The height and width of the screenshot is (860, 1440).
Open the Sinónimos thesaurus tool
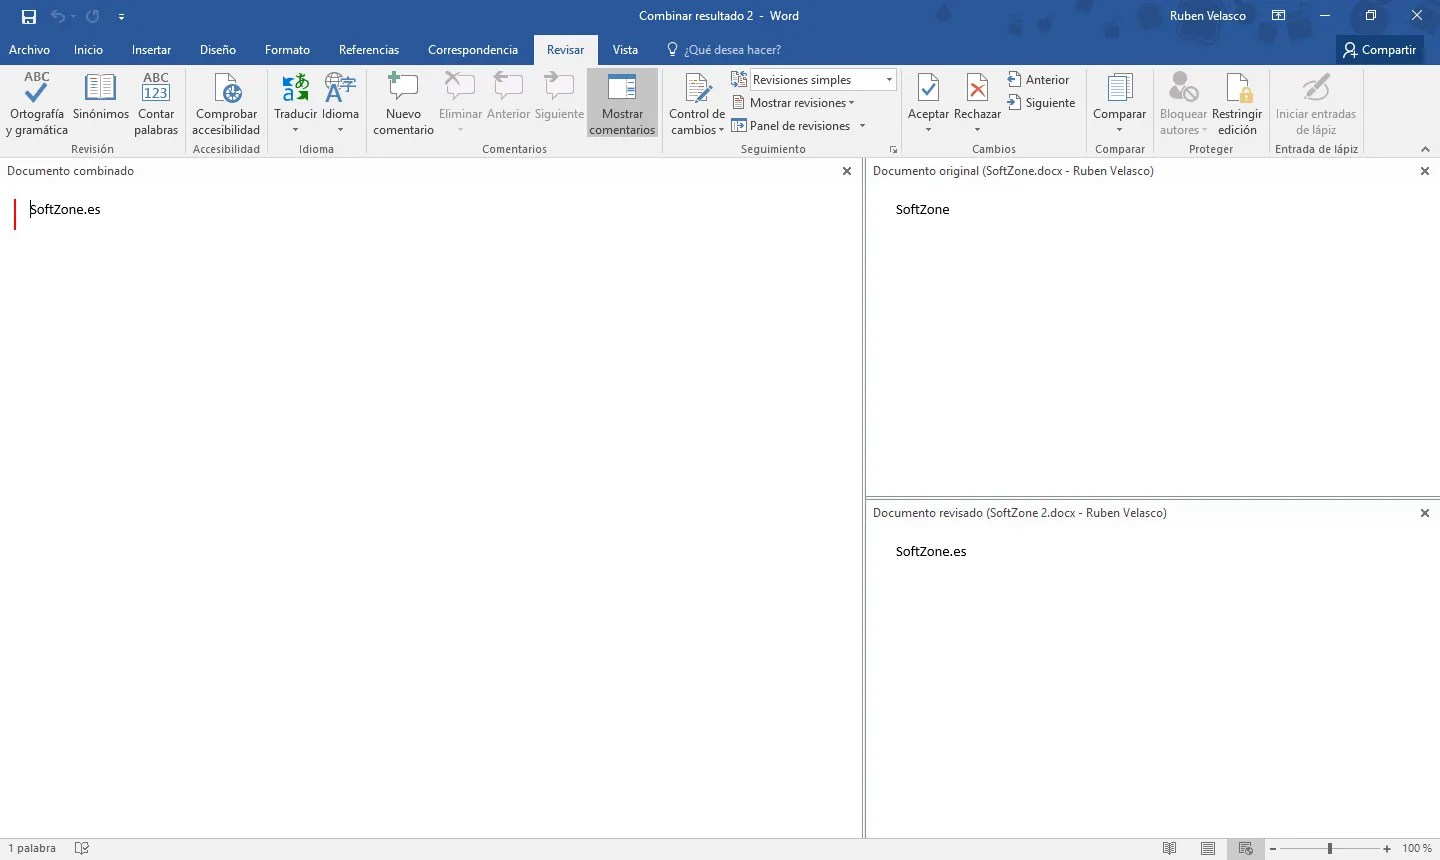pos(100,103)
